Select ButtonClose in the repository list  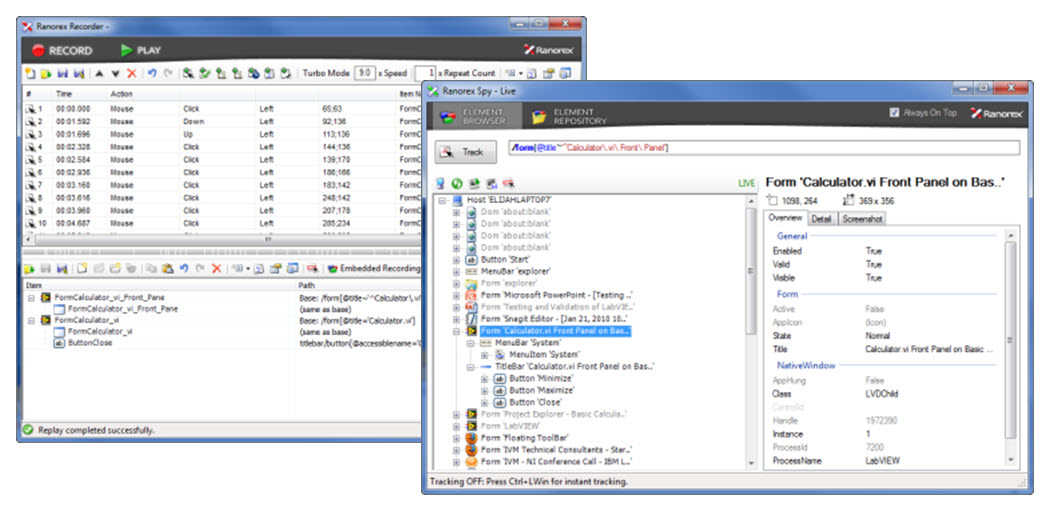90,342
